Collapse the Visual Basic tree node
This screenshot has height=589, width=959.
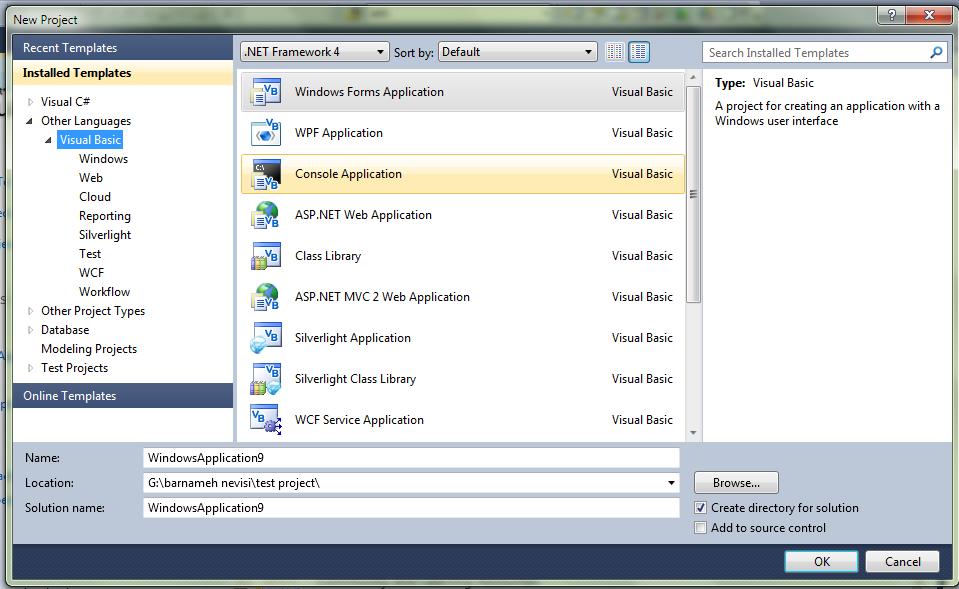click(48, 140)
